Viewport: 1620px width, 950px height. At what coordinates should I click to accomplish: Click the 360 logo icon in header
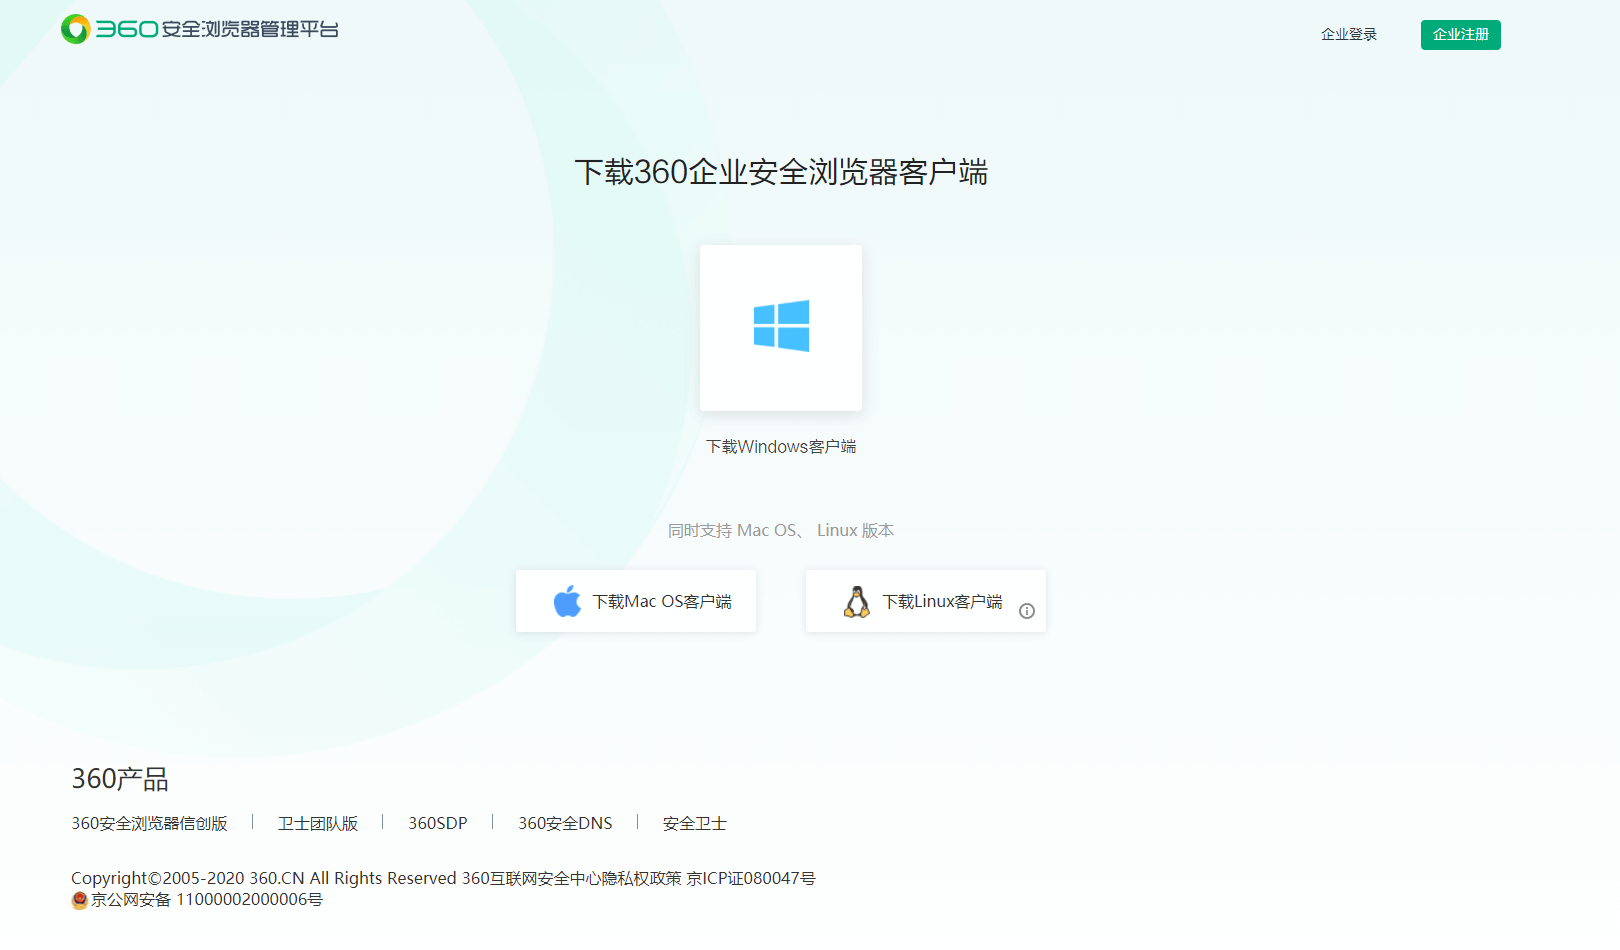pos(75,29)
